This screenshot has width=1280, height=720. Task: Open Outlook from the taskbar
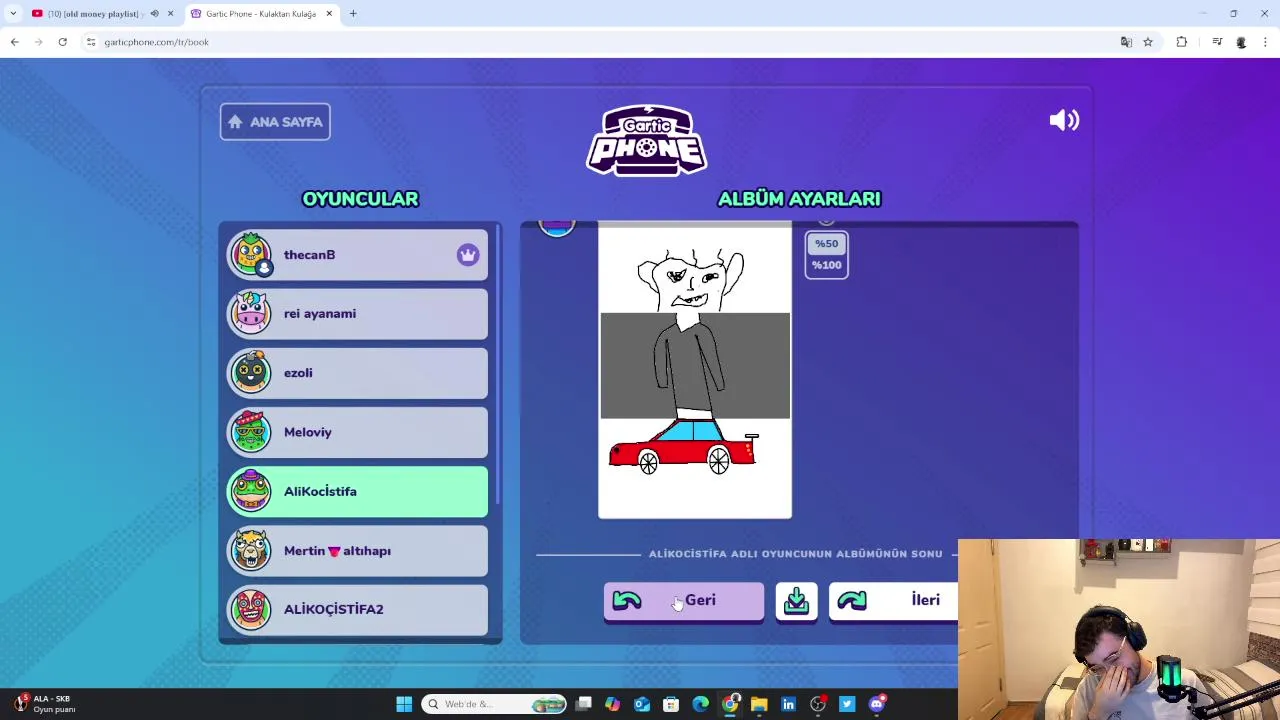642,704
